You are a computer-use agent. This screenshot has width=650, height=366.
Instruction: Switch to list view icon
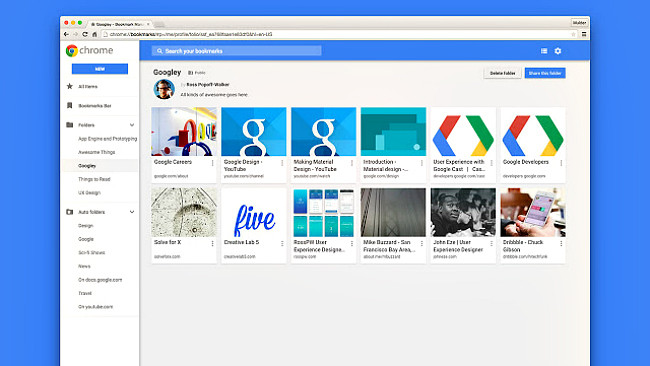(x=544, y=51)
